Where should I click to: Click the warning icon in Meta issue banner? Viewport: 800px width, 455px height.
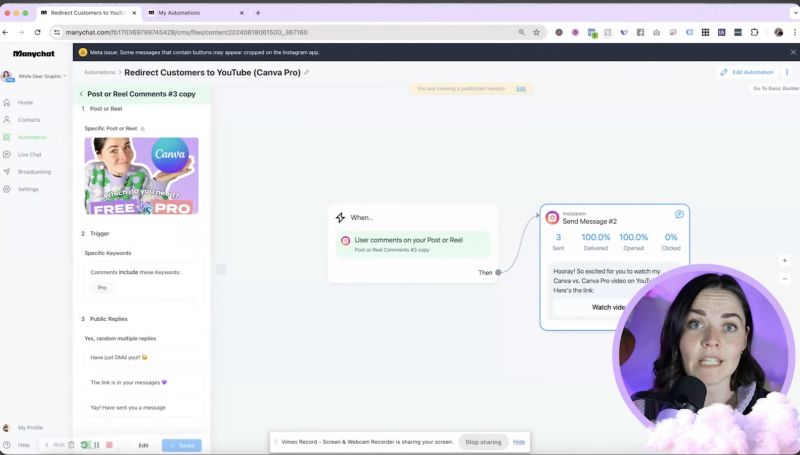coord(83,52)
